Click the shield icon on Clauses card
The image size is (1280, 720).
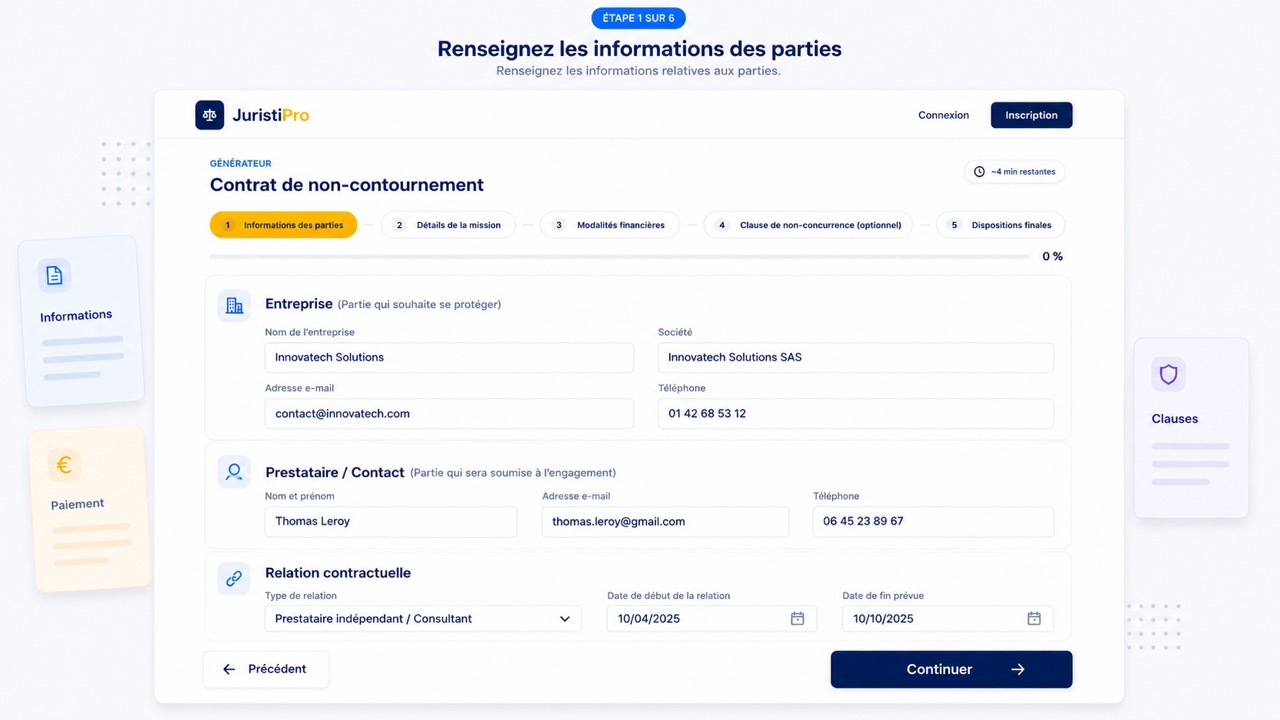[1168, 374]
